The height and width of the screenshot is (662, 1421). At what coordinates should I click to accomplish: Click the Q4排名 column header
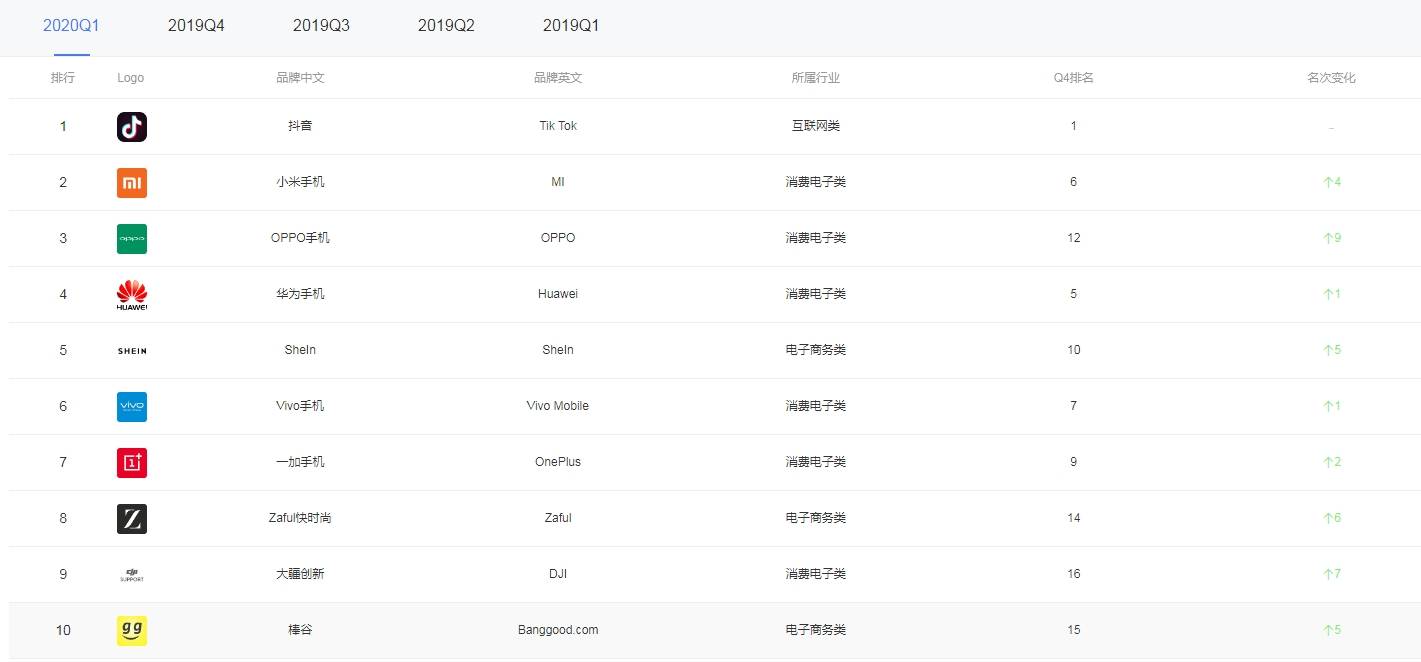pos(1073,78)
